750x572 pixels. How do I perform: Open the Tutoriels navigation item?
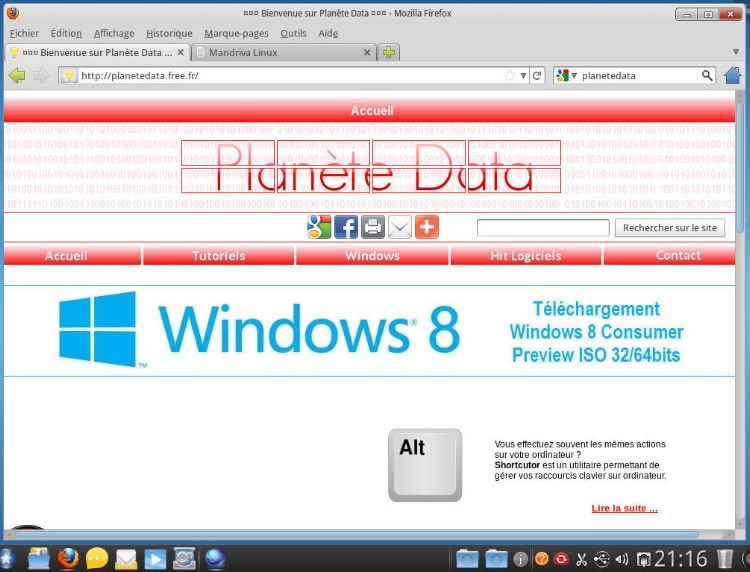pos(219,255)
